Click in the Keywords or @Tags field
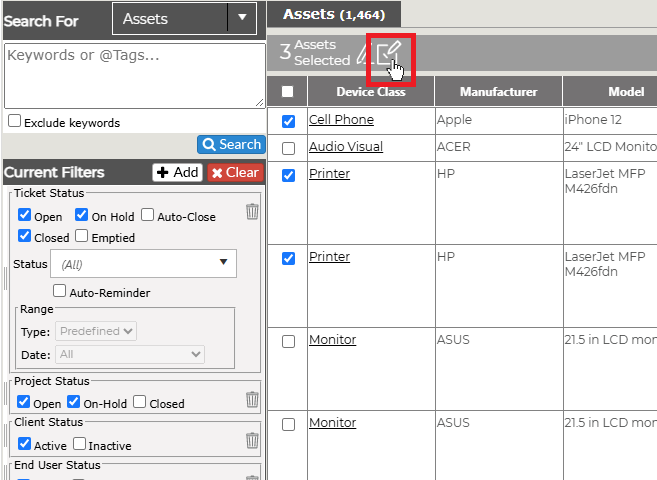 point(135,76)
